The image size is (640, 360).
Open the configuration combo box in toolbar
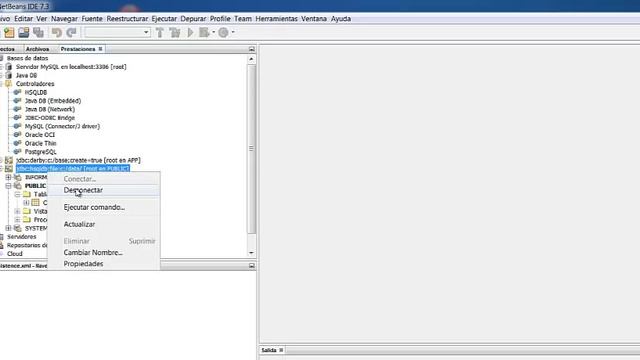click(118, 32)
